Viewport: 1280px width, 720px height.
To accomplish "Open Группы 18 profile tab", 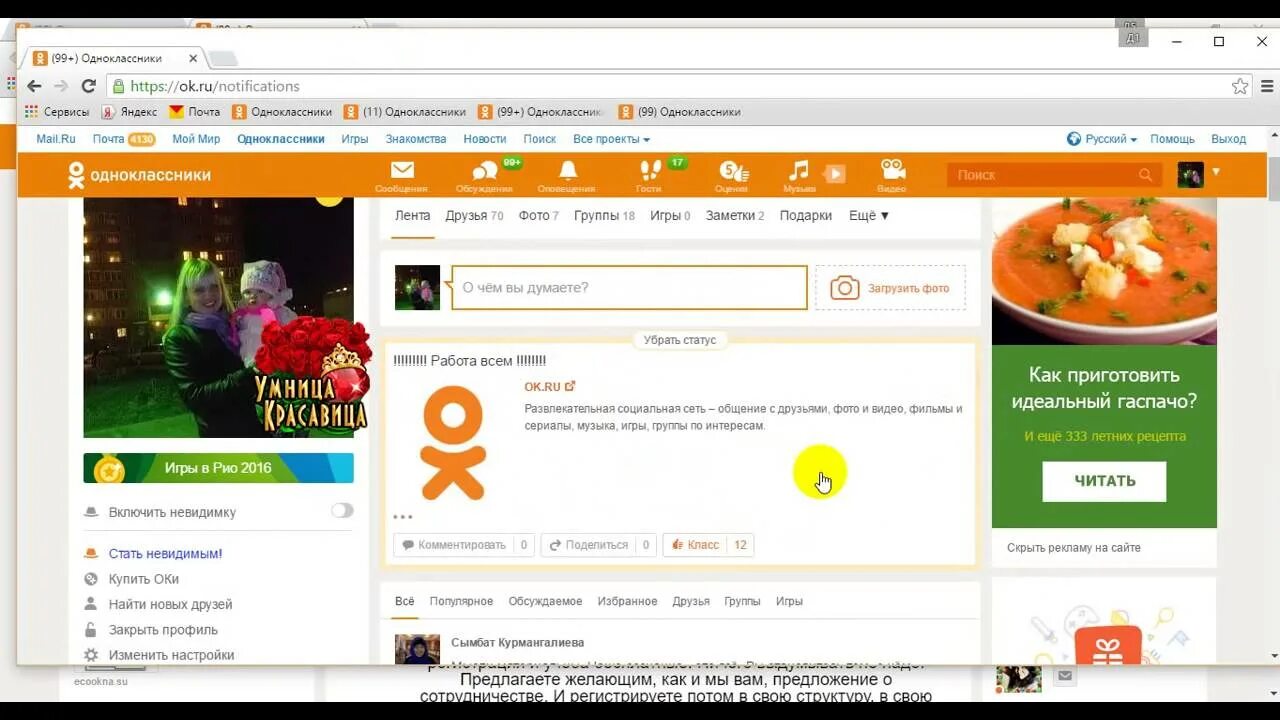I will pos(604,215).
